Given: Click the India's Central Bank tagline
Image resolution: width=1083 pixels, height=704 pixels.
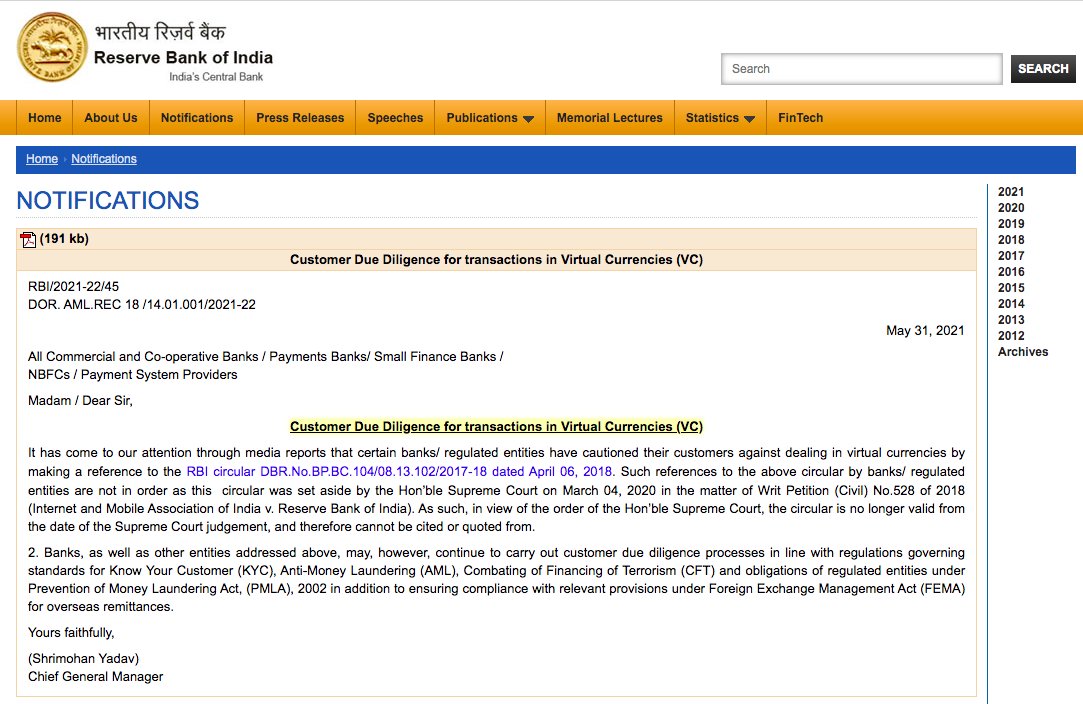Looking at the screenshot, I should click(216, 77).
